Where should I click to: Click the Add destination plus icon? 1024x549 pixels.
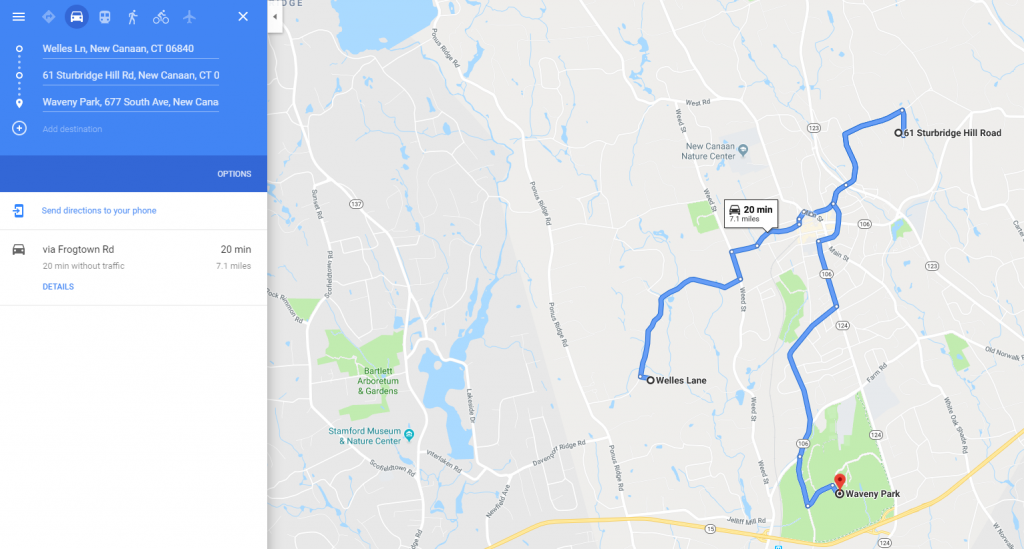19,129
